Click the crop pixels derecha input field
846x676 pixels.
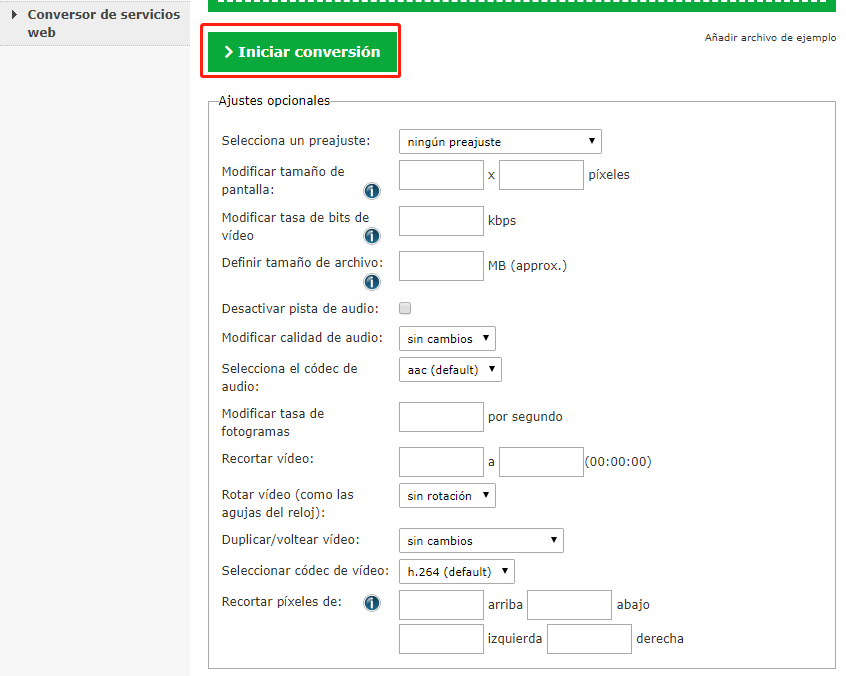[x=589, y=639]
